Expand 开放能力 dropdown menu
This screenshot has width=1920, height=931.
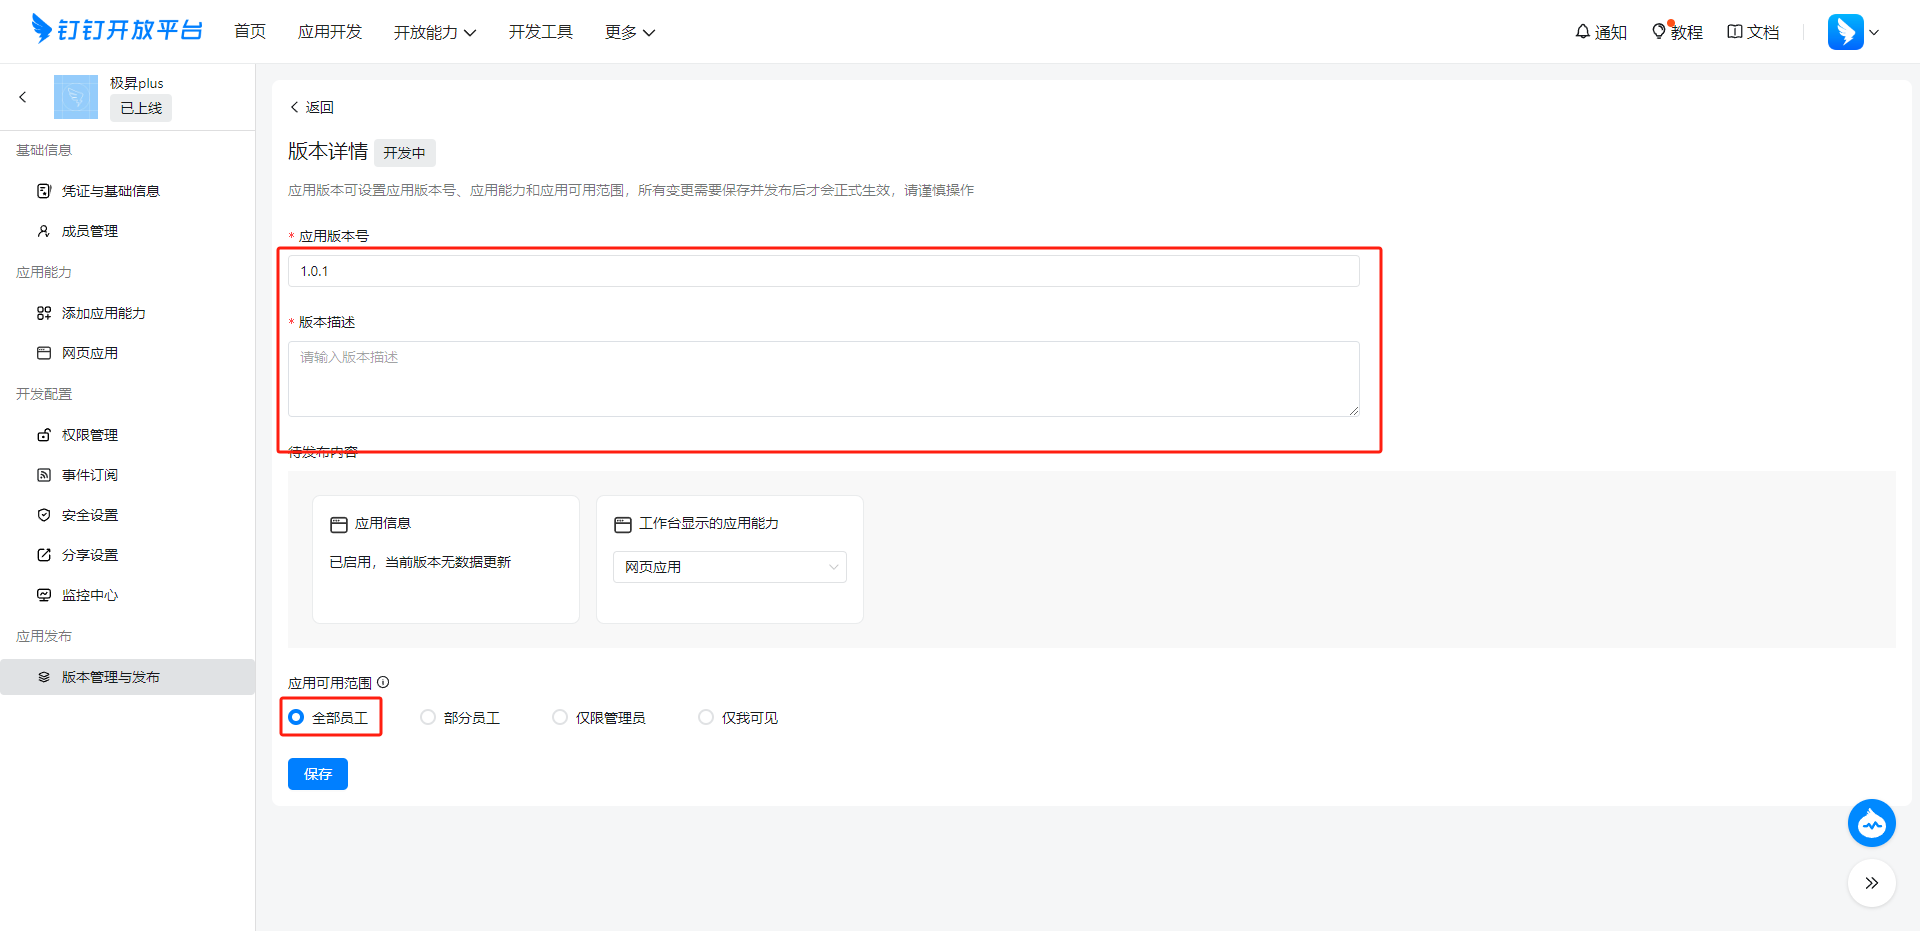tap(435, 32)
